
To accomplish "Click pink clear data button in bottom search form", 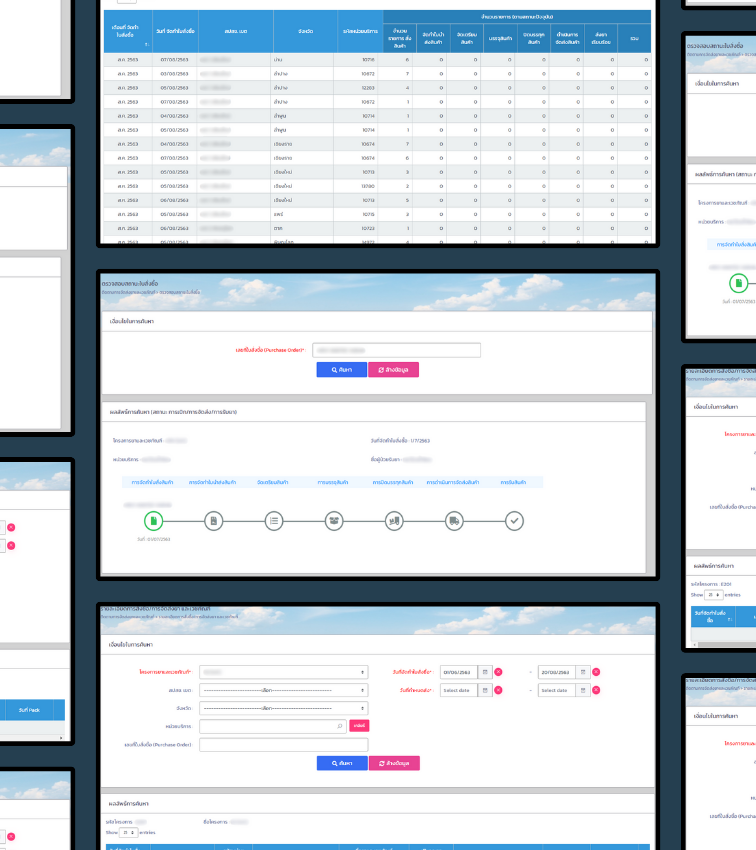I will [x=394, y=763].
